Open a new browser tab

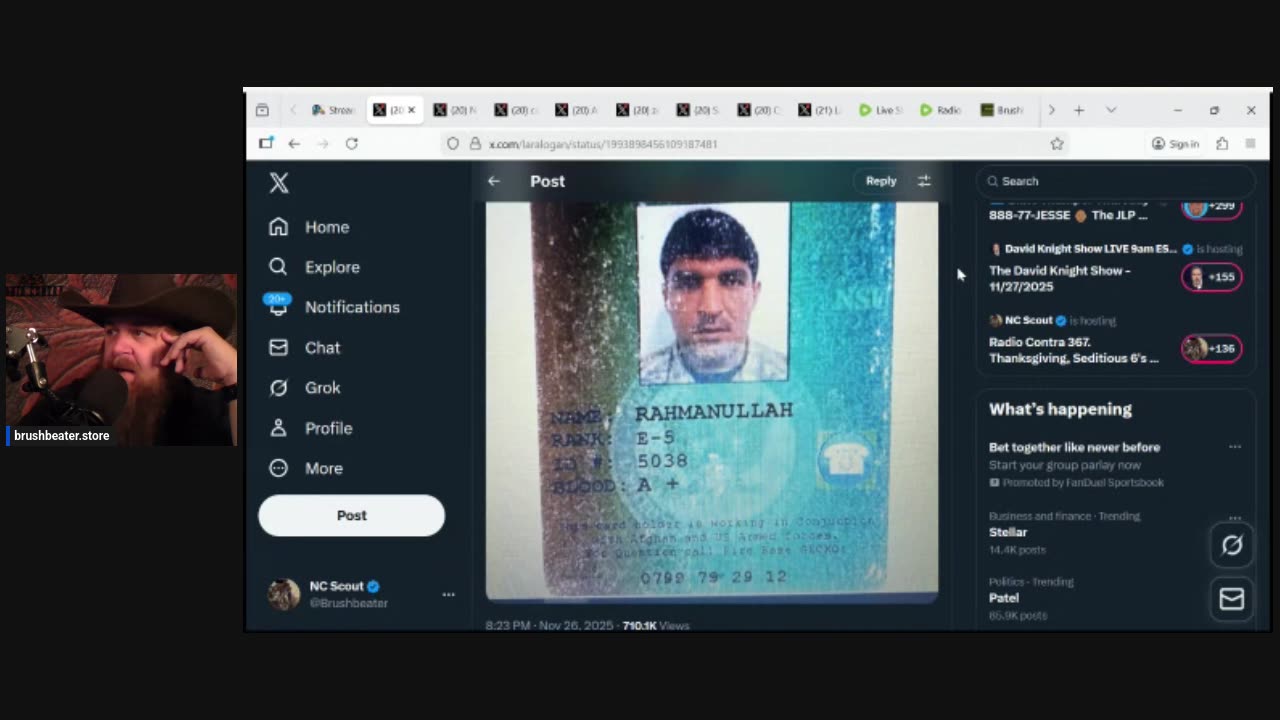(1079, 110)
